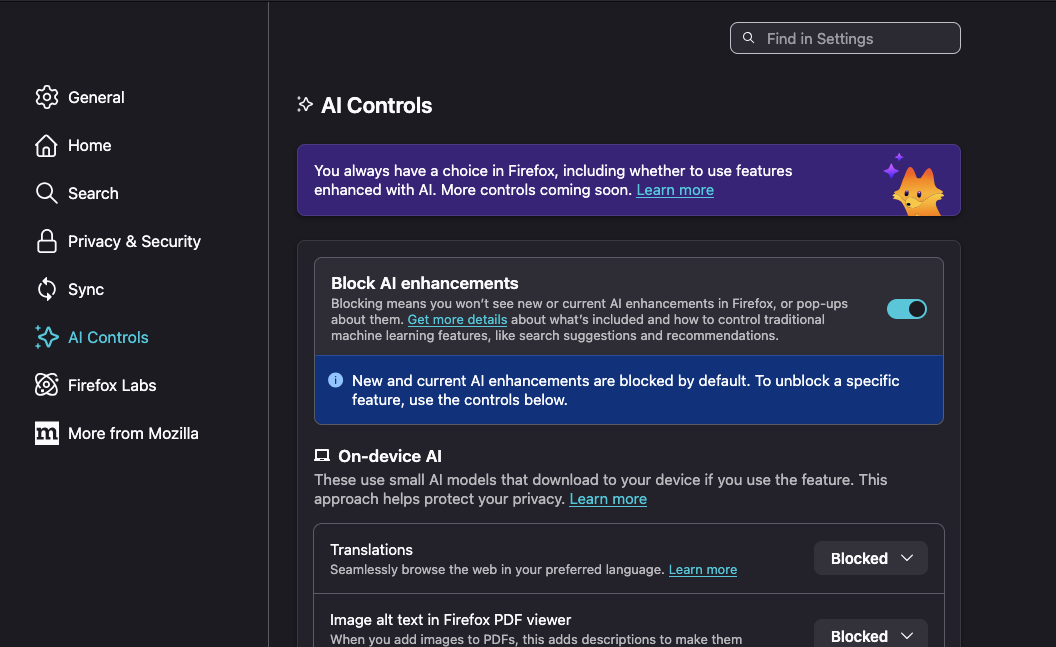1056x647 pixels.
Task: Click the fox mascot illustration in banner
Action: [914, 186]
